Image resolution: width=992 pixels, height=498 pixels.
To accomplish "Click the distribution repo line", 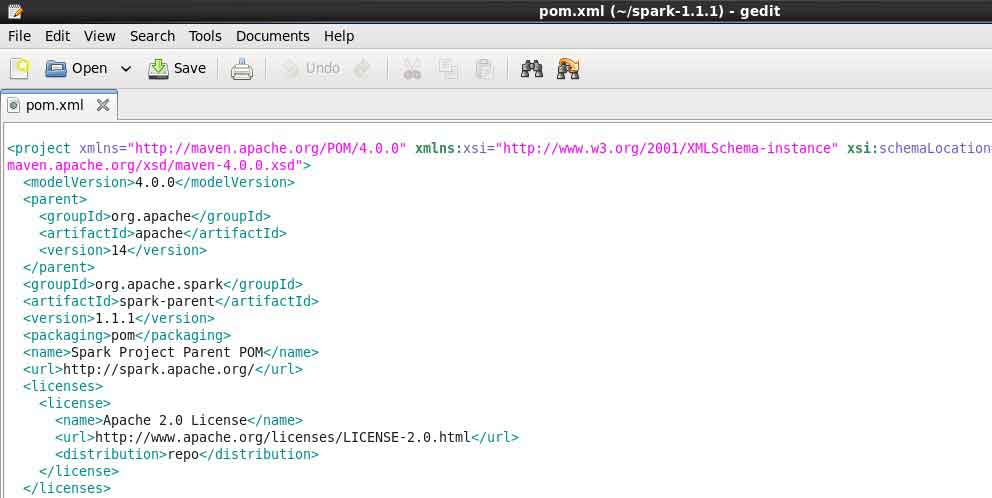I will [187, 454].
